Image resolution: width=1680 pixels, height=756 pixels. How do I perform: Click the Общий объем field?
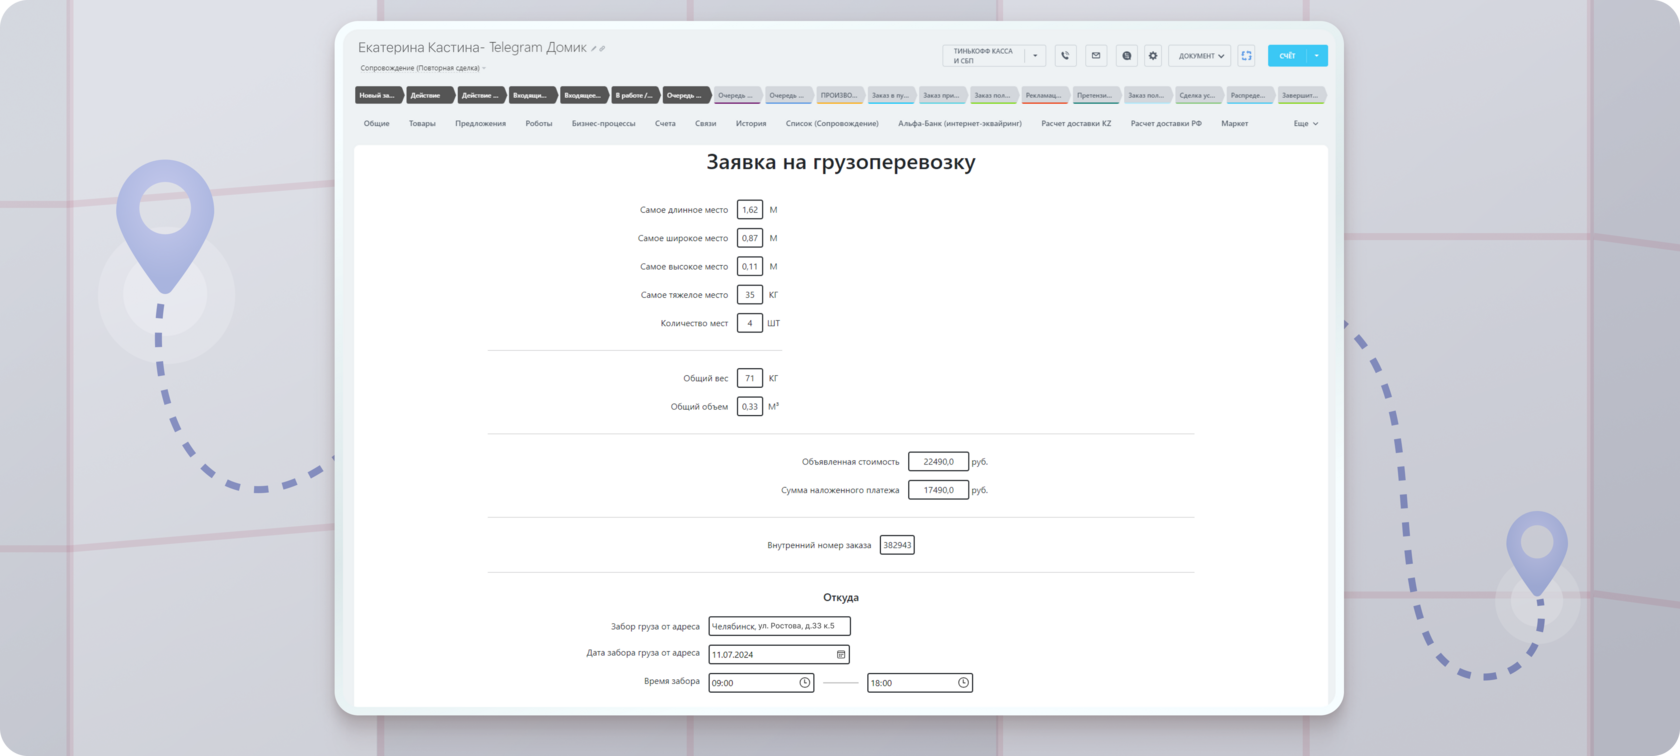point(750,407)
